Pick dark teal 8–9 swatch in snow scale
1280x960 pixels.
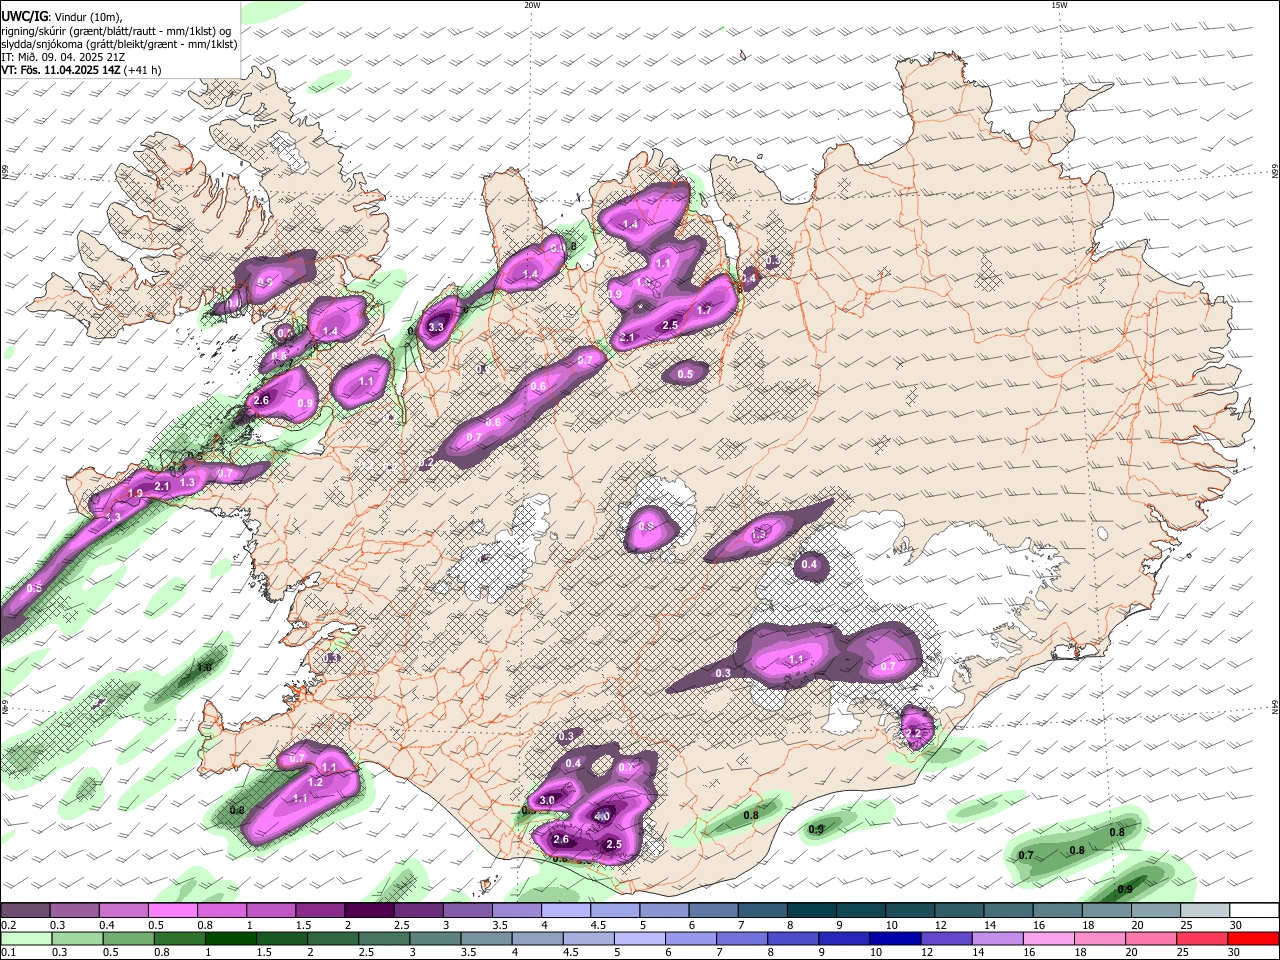coord(812,911)
